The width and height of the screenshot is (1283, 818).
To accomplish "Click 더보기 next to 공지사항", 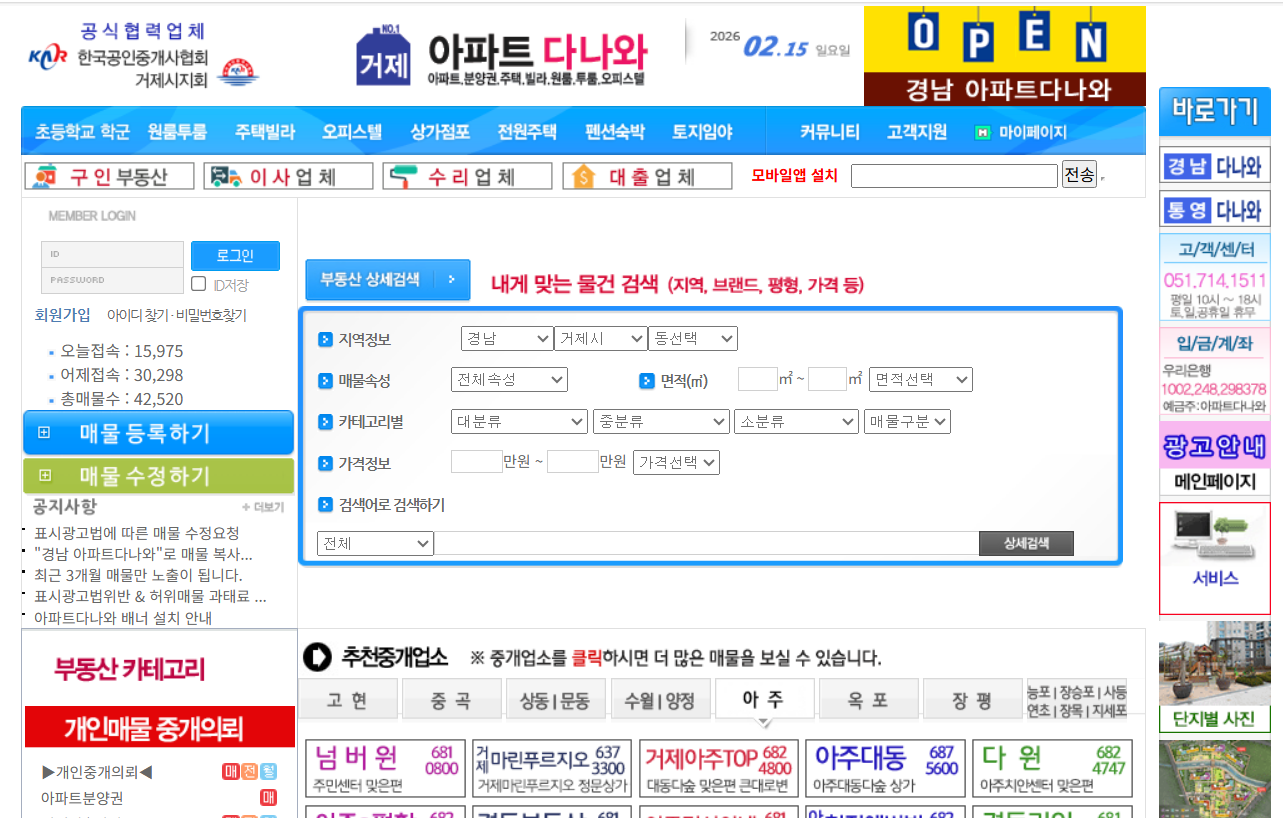I will coord(263,507).
